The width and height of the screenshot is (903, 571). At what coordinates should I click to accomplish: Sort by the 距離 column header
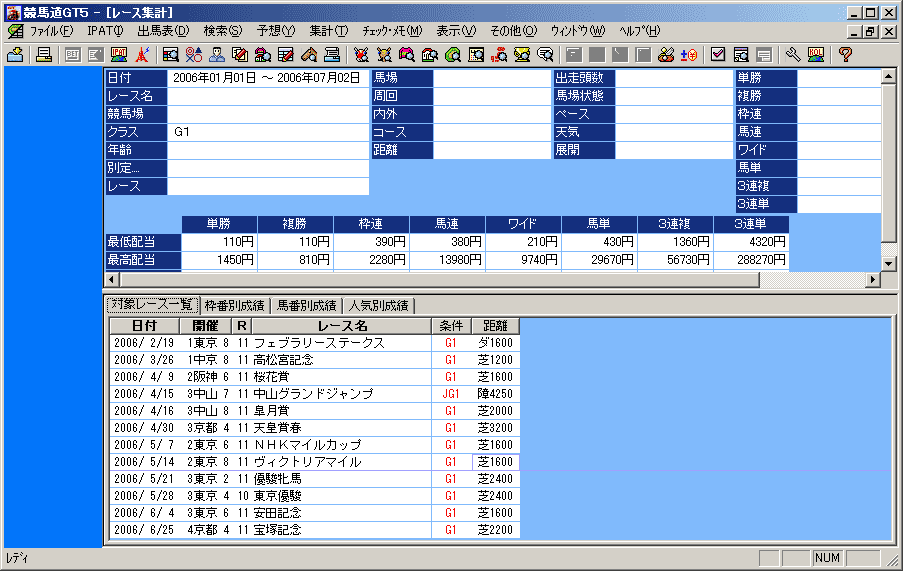pos(495,326)
